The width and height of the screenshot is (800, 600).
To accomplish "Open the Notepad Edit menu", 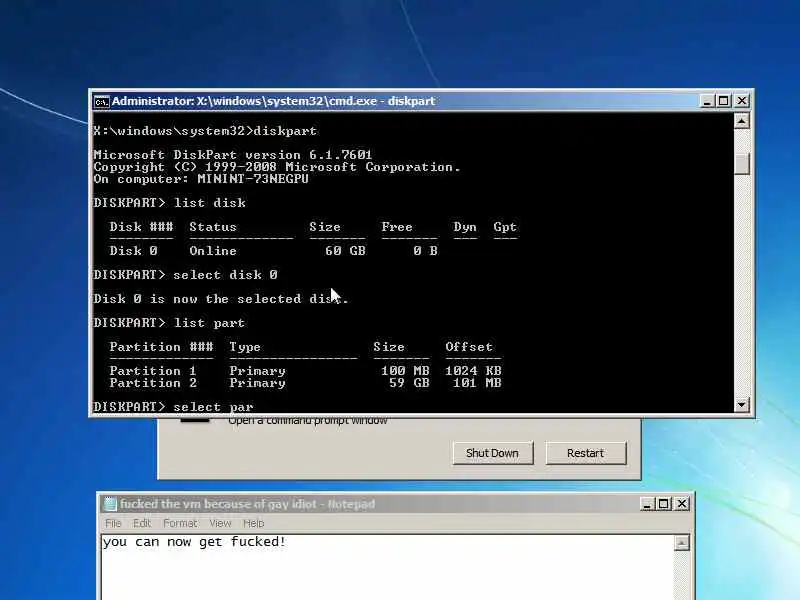I will 142,523.
